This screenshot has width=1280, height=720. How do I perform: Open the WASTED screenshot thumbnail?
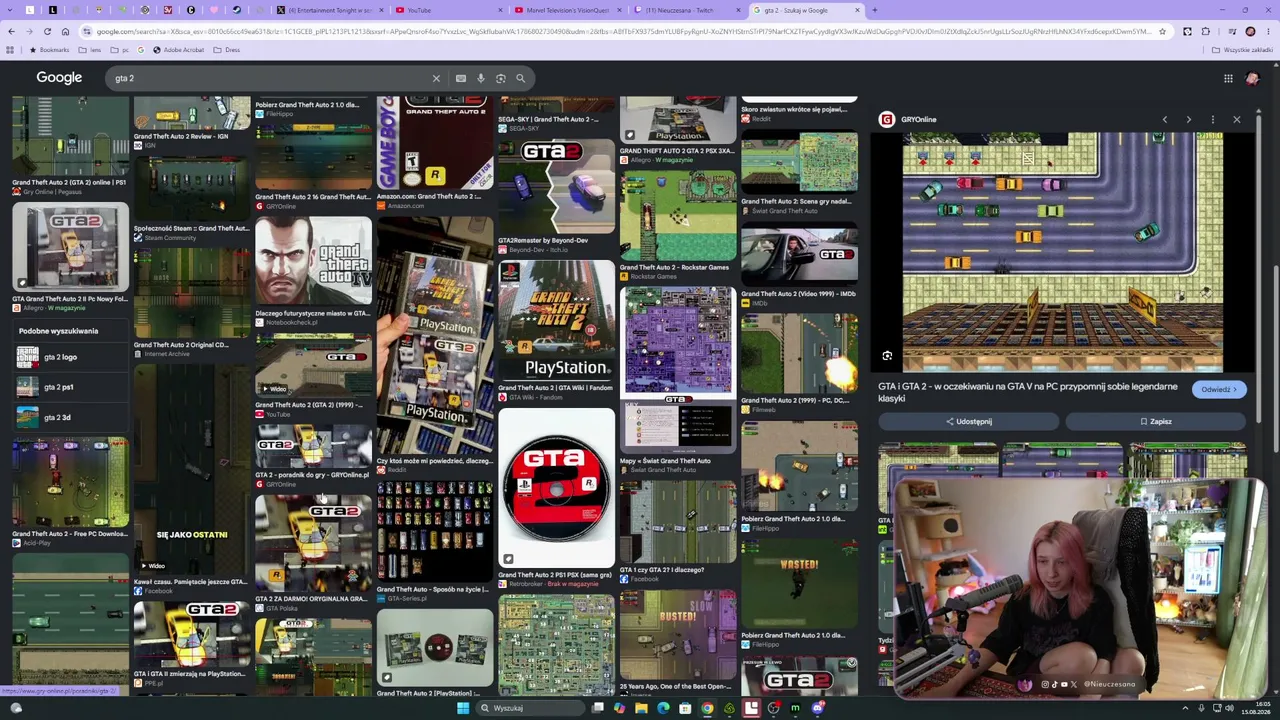click(x=799, y=585)
